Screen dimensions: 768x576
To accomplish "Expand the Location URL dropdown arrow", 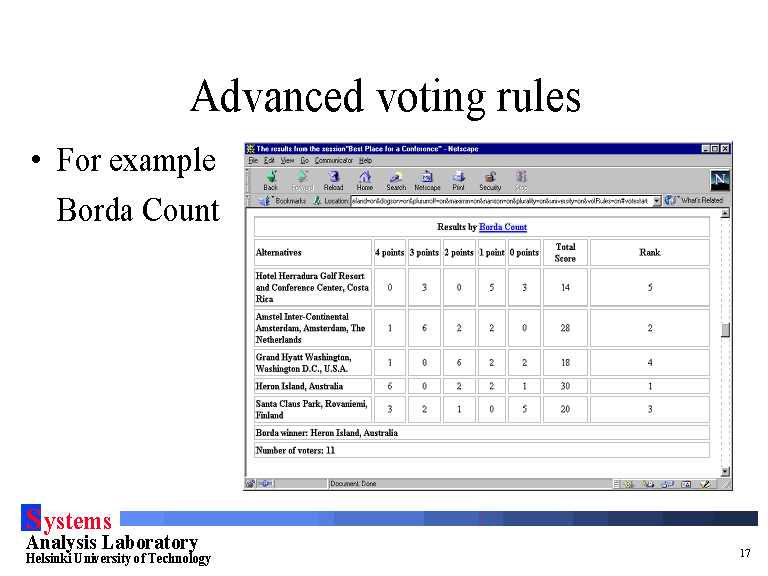I will click(657, 201).
